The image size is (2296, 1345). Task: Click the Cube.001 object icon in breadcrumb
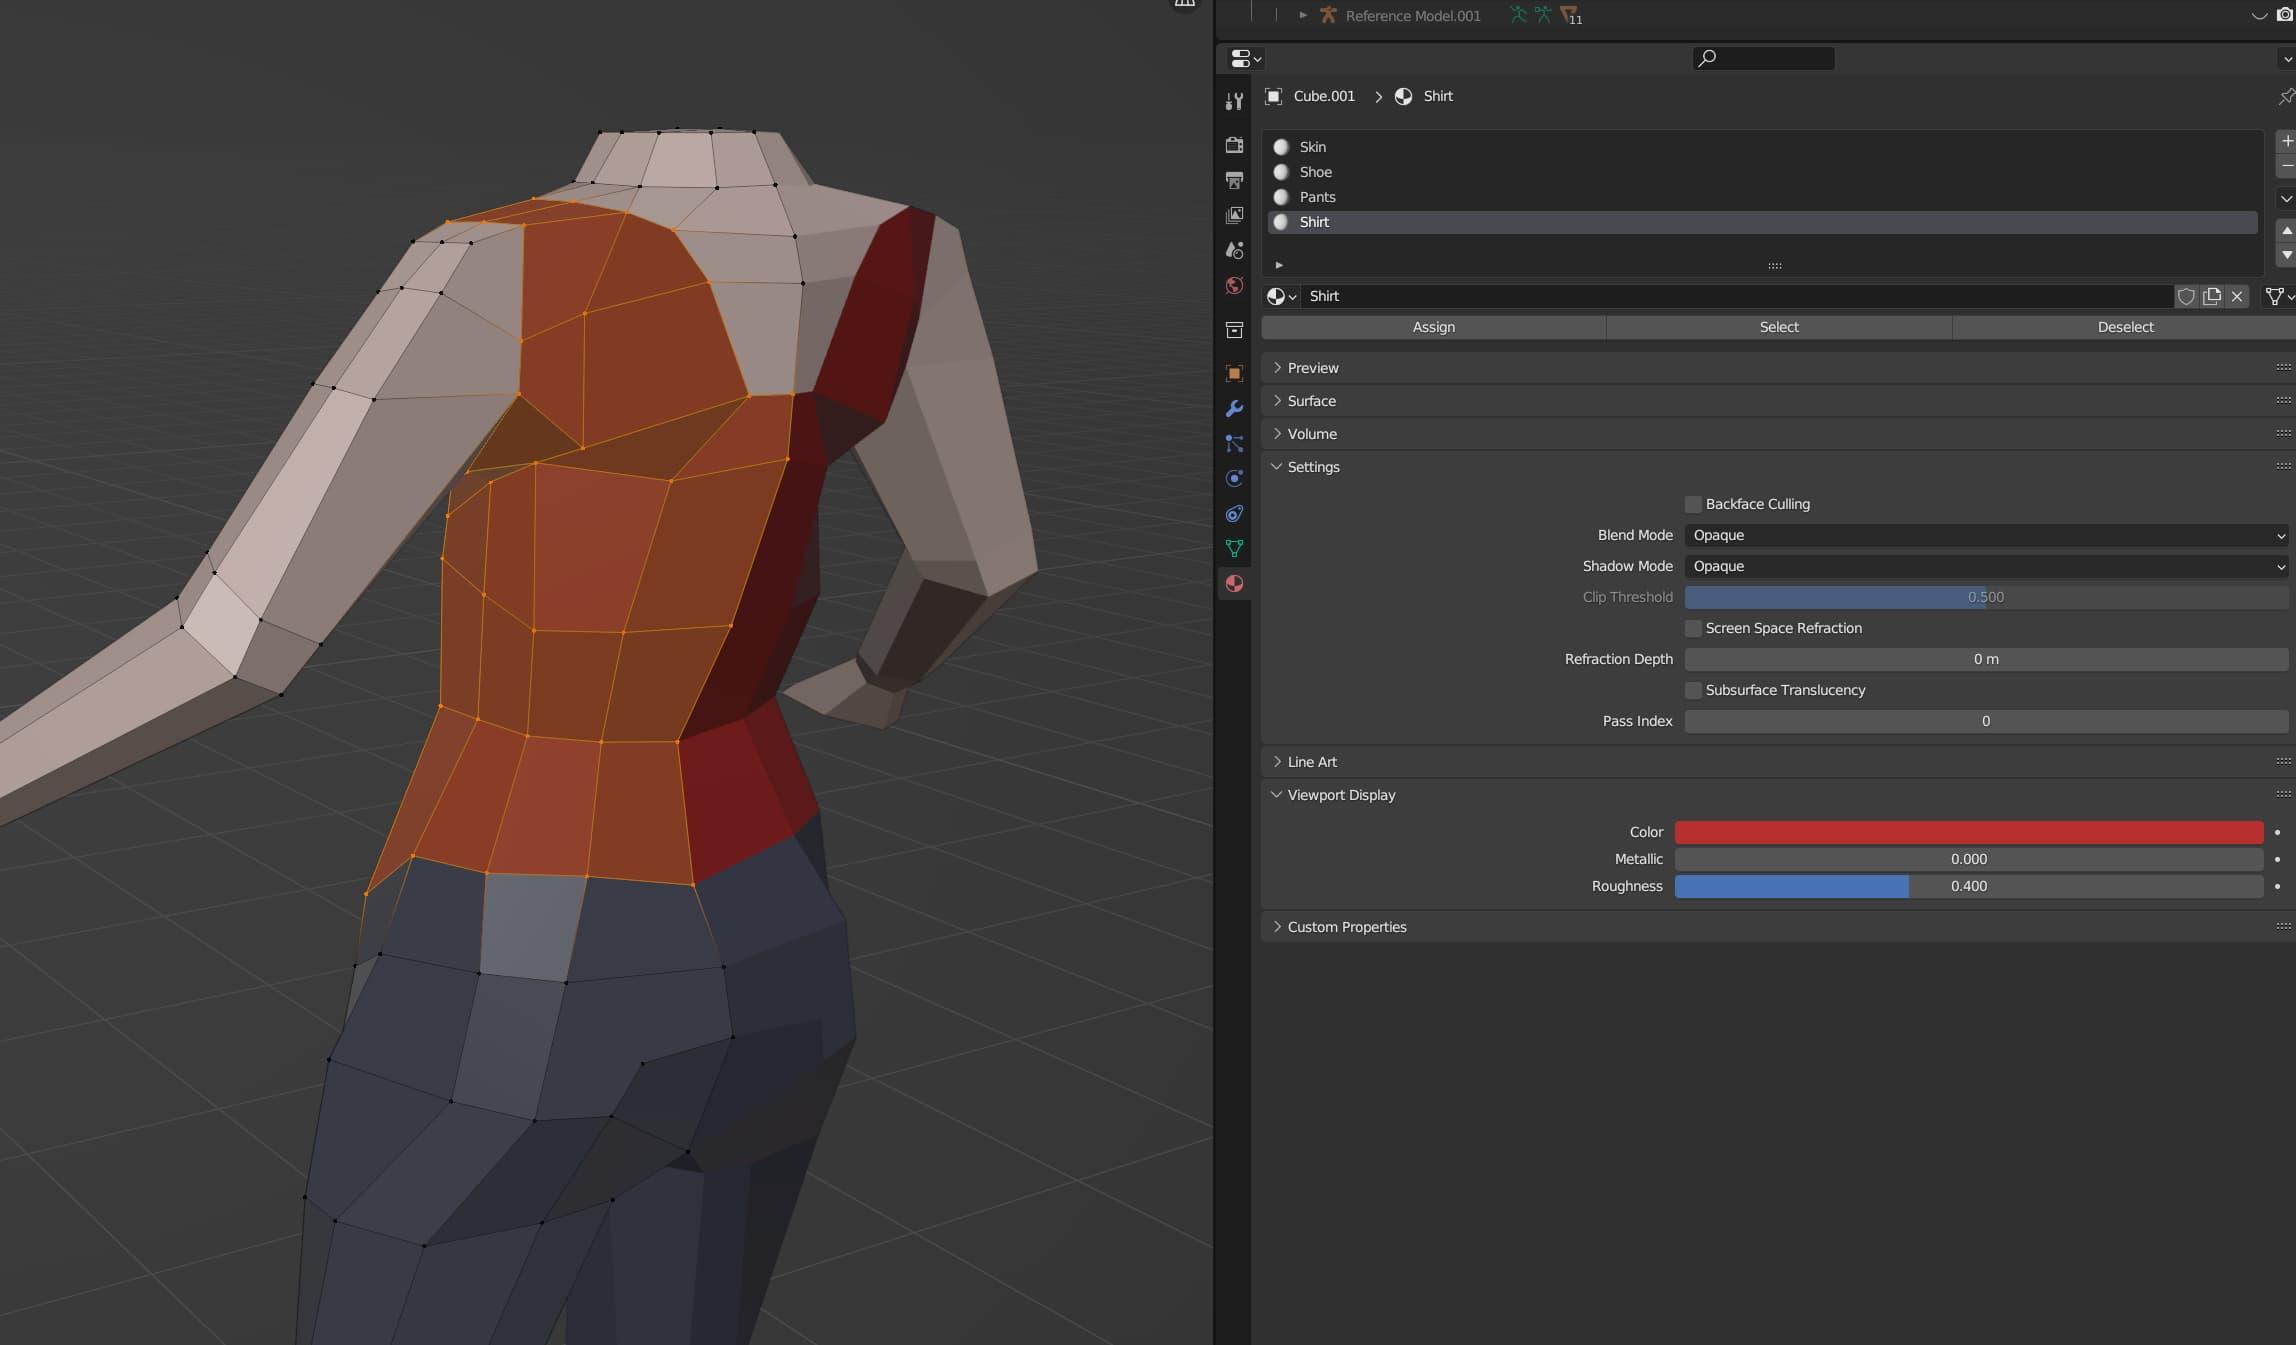pos(1273,96)
